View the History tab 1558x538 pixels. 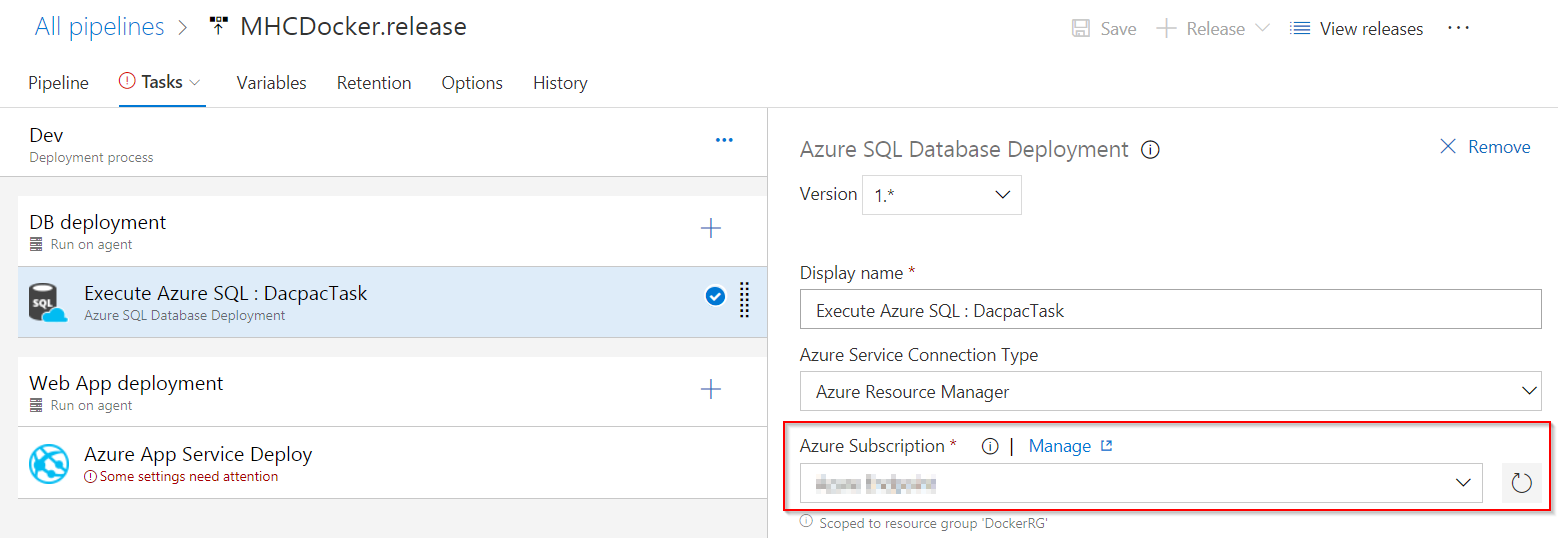560,83
